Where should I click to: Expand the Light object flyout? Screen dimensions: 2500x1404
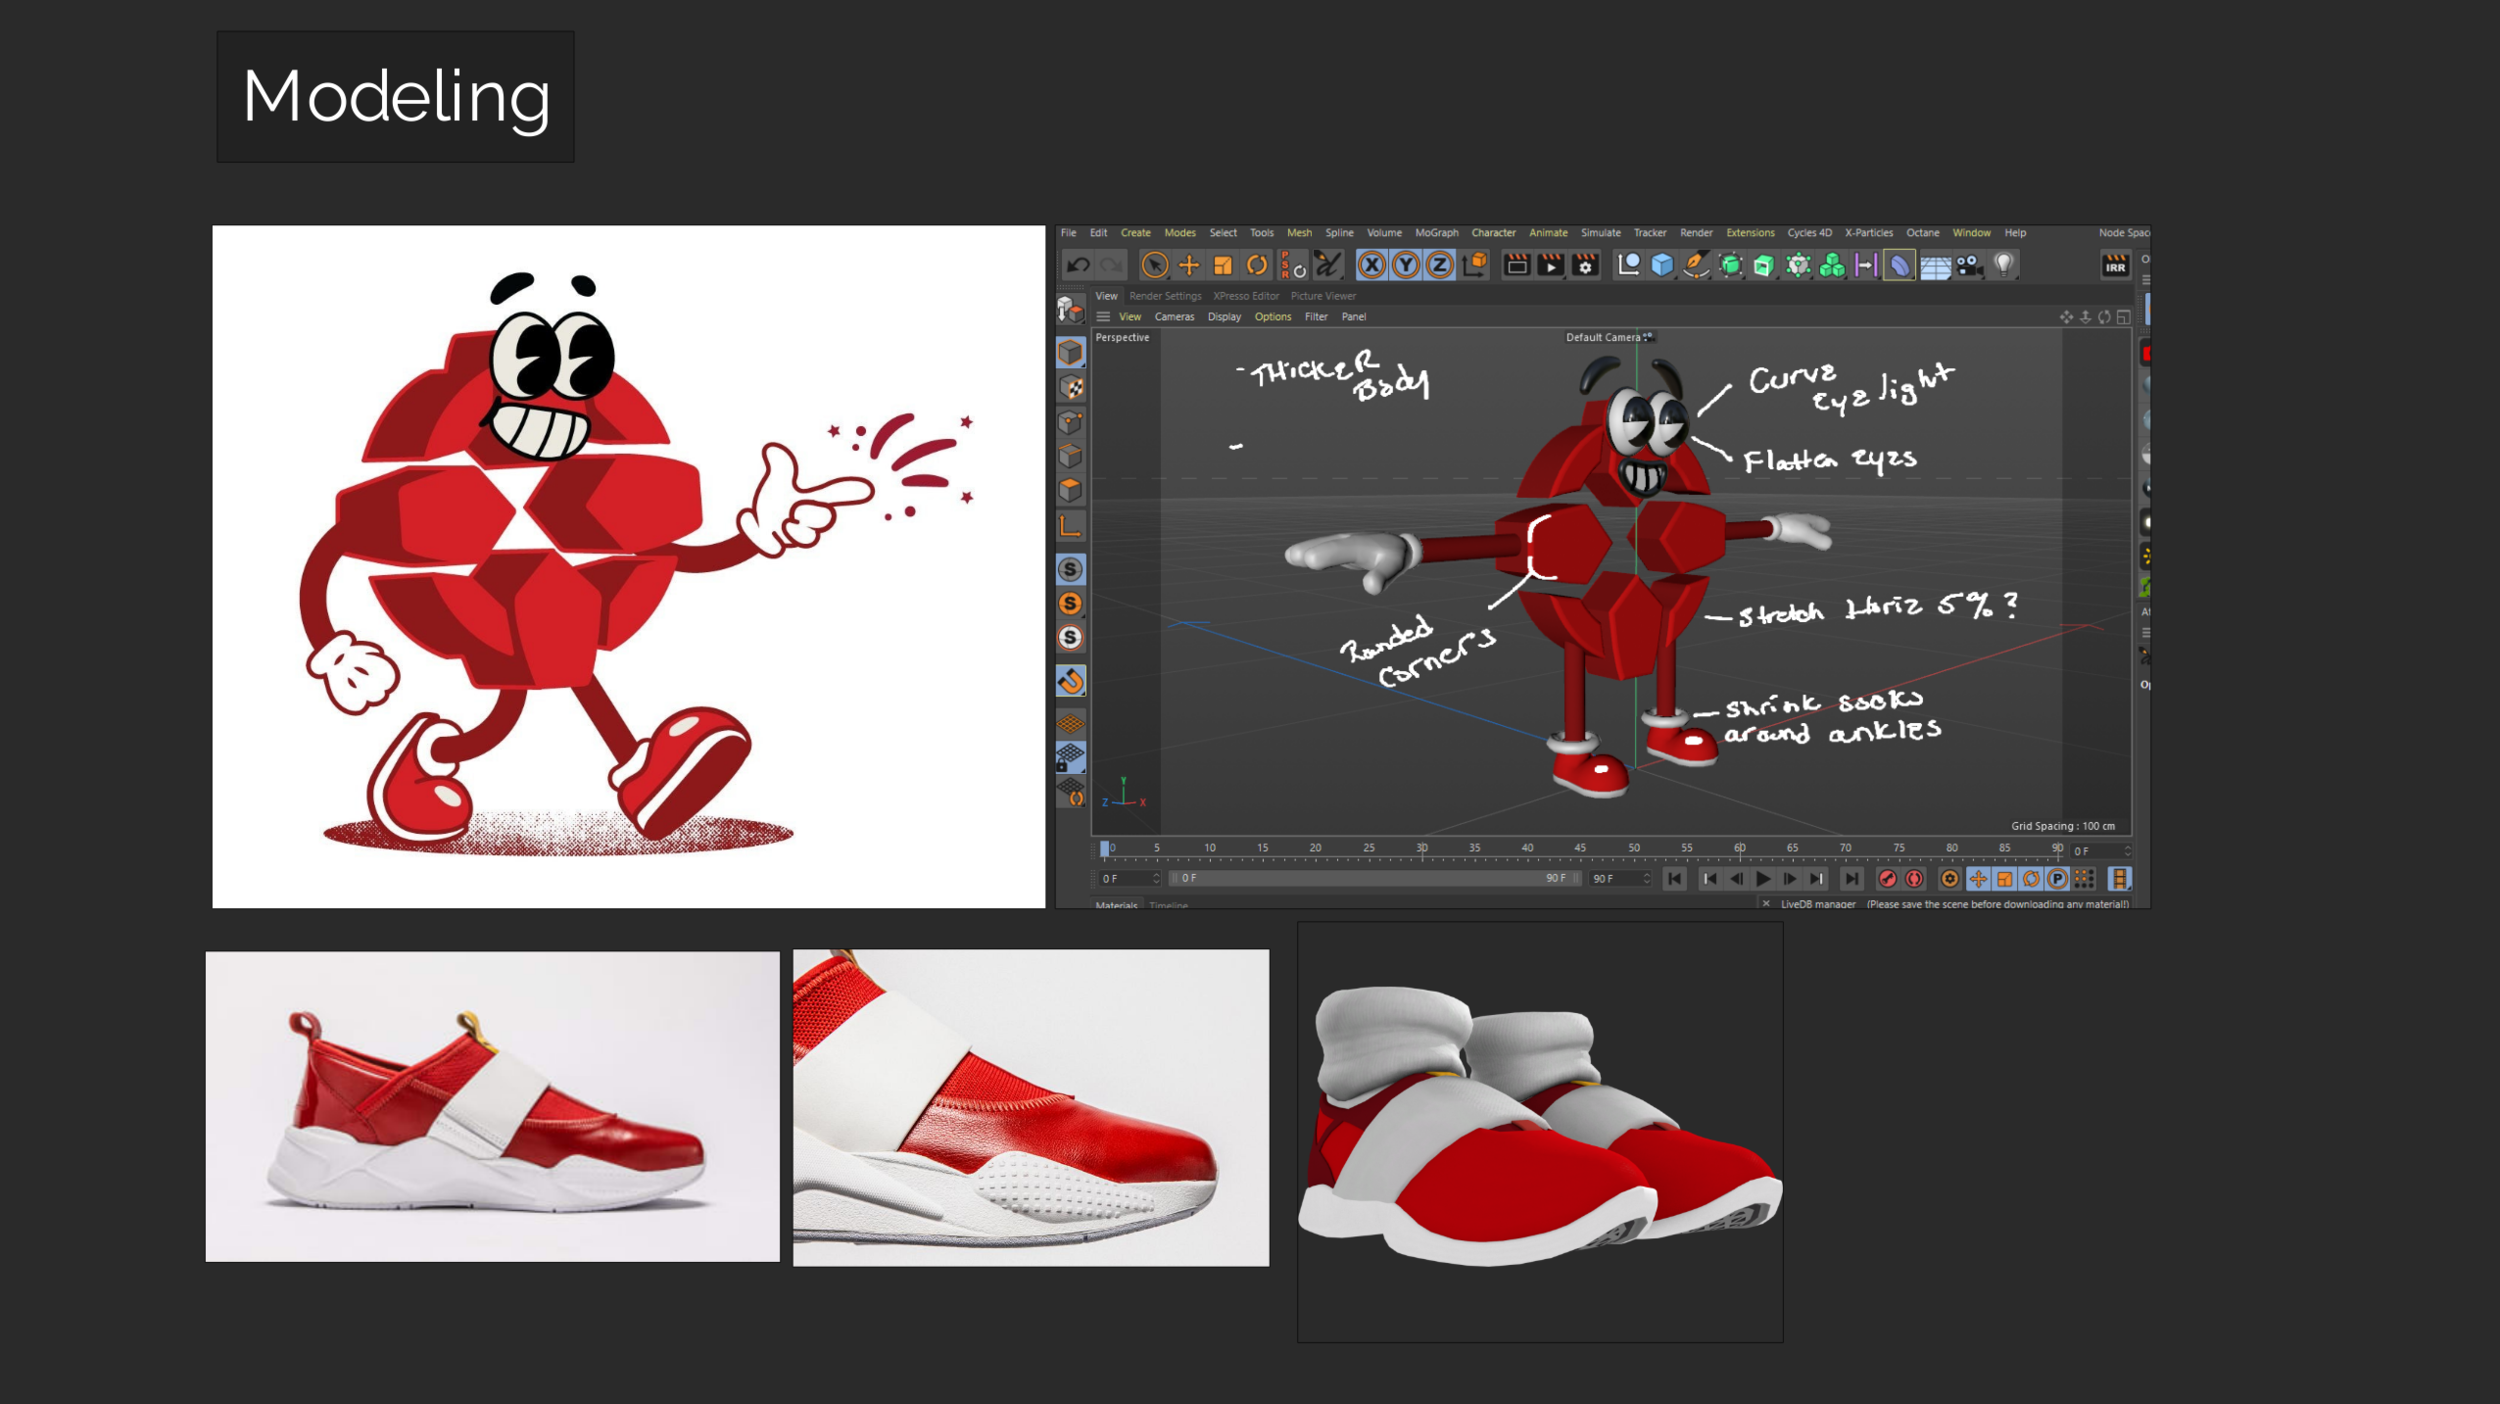point(2004,265)
